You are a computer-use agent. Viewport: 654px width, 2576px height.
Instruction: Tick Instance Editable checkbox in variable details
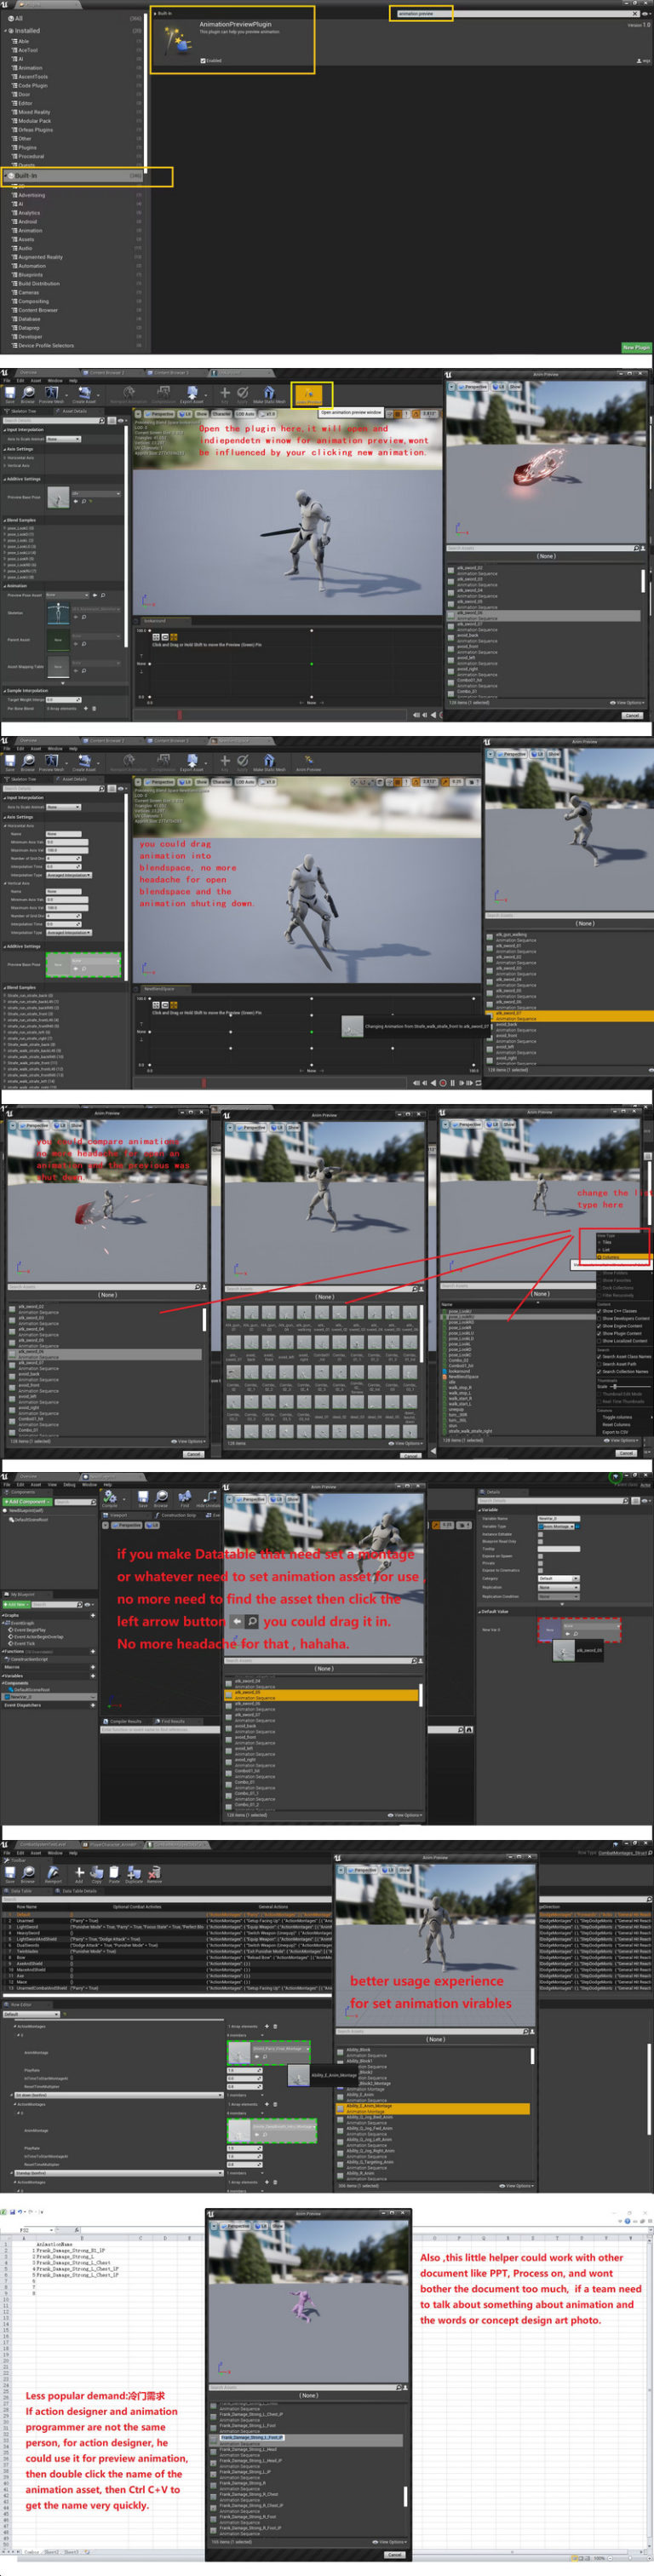point(541,1535)
